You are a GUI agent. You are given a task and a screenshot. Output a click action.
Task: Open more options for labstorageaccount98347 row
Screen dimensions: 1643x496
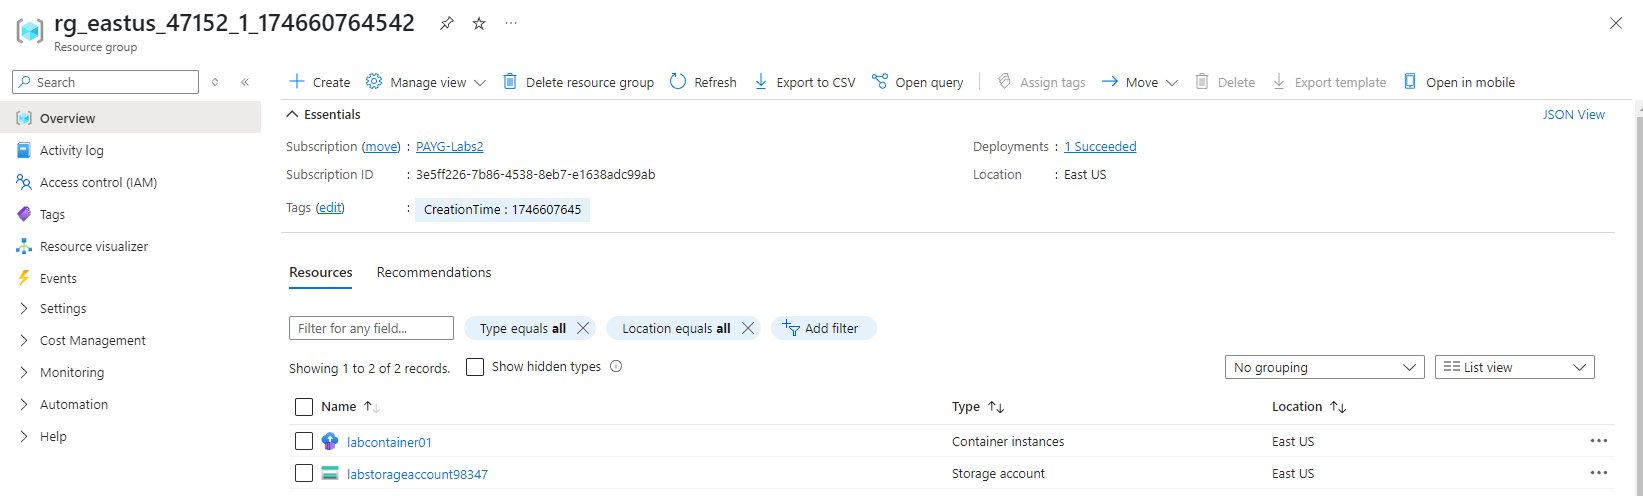tap(1598, 473)
